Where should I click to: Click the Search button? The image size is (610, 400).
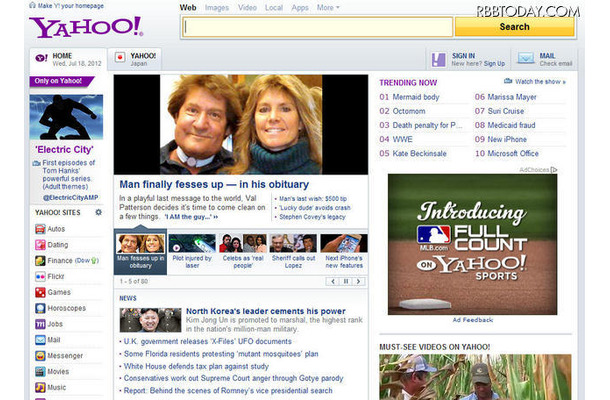pyautogui.click(x=514, y=27)
